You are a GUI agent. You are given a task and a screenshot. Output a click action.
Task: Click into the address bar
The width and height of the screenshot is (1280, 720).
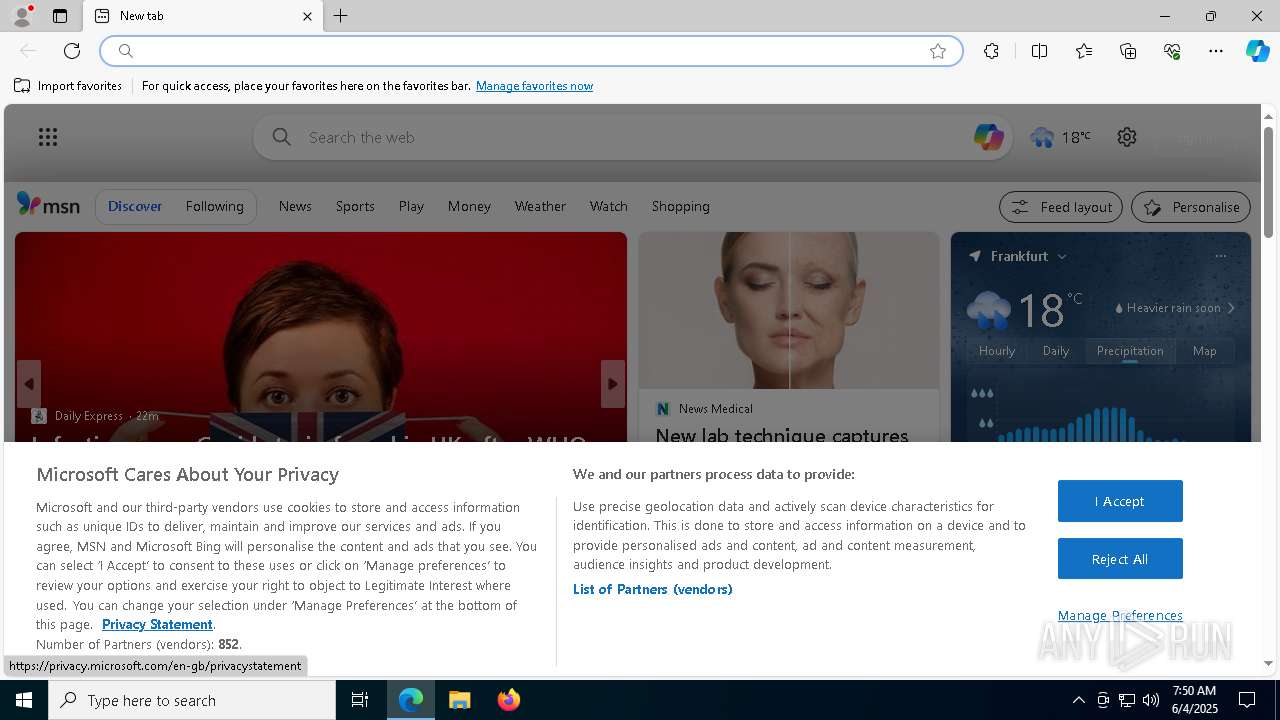[530, 51]
